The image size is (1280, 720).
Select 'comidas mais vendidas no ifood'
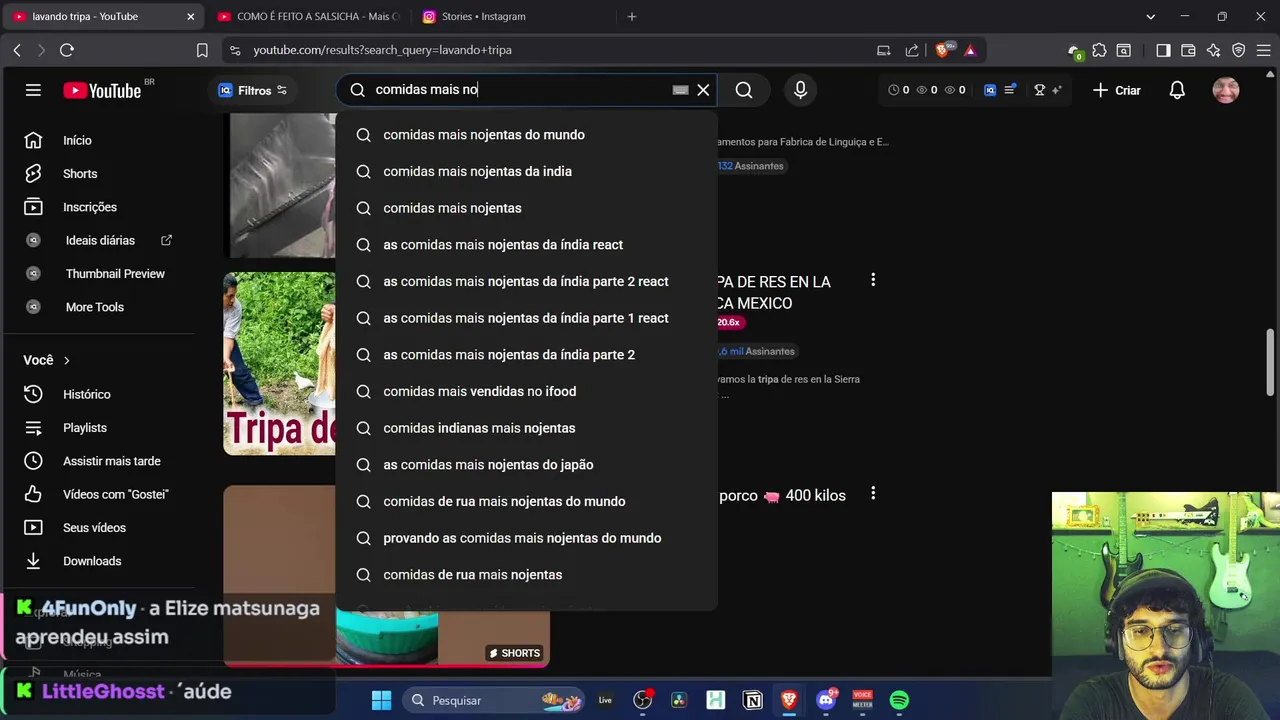pos(526,391)
